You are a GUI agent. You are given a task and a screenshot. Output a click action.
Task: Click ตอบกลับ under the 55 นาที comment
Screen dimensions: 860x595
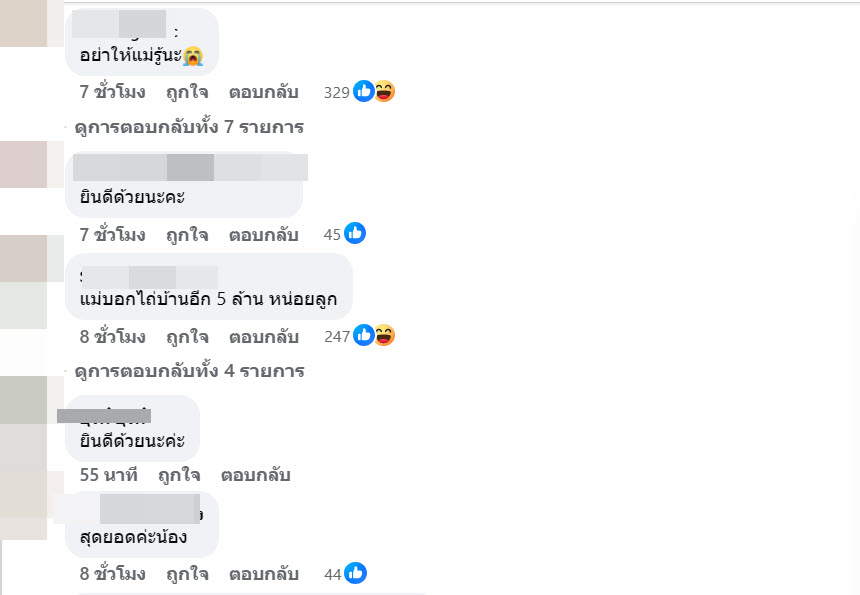pos(255,475)
